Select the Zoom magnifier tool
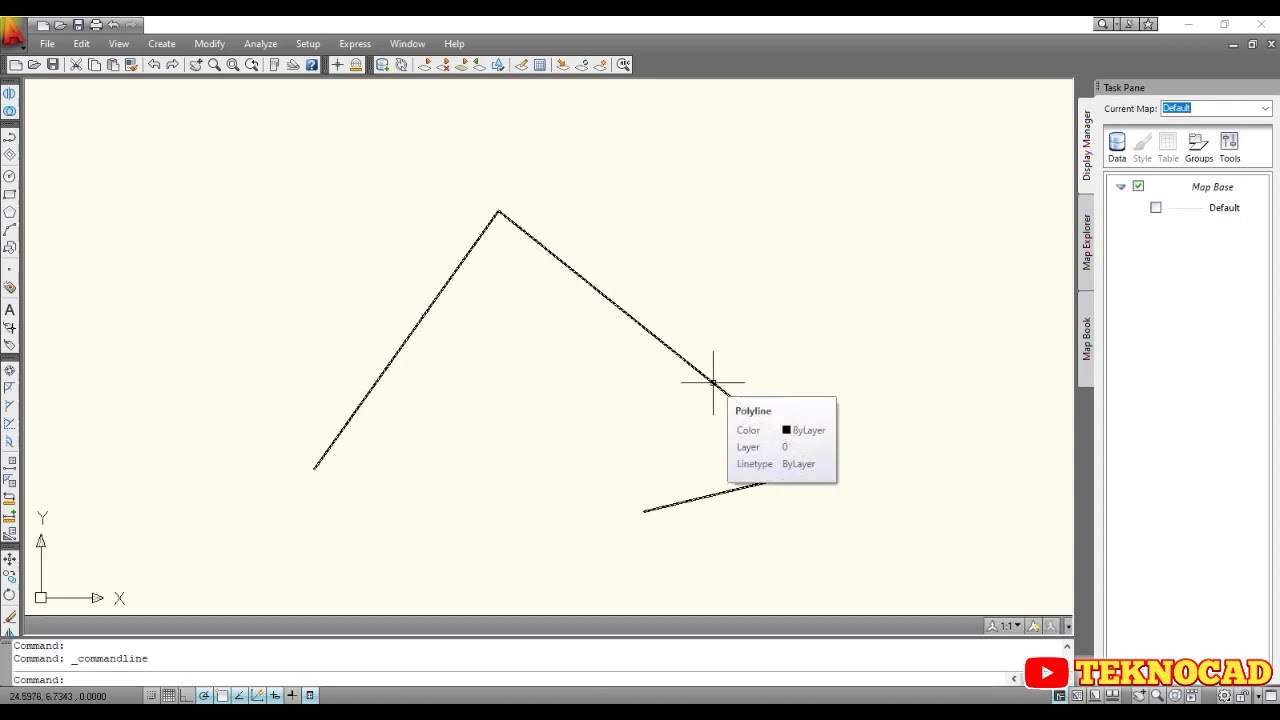This screenshot has height=720, width=1280. [x=214, y=65]
